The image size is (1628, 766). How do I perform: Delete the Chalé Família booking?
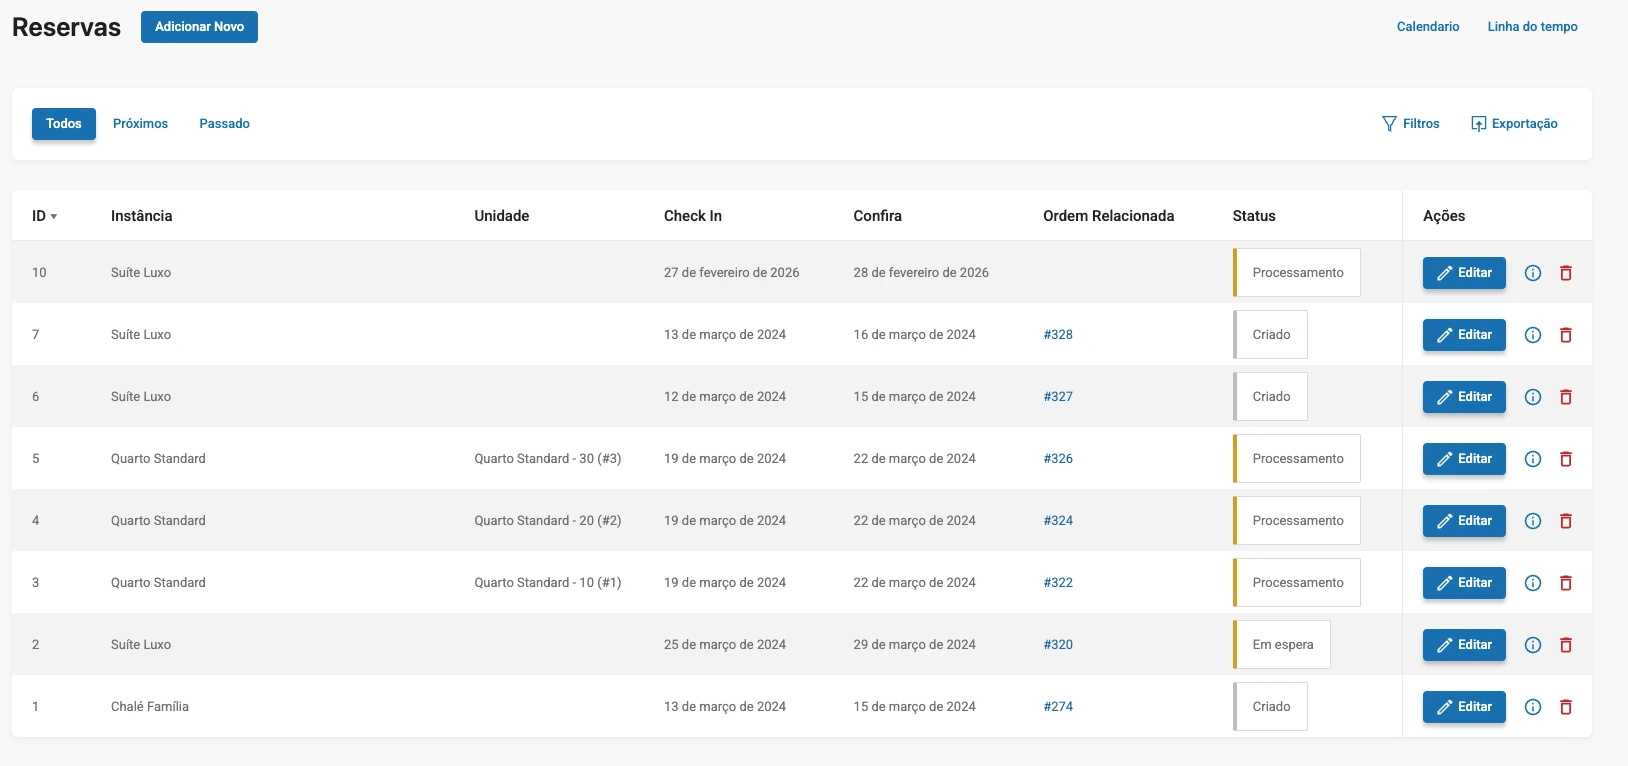(1566, 707)
